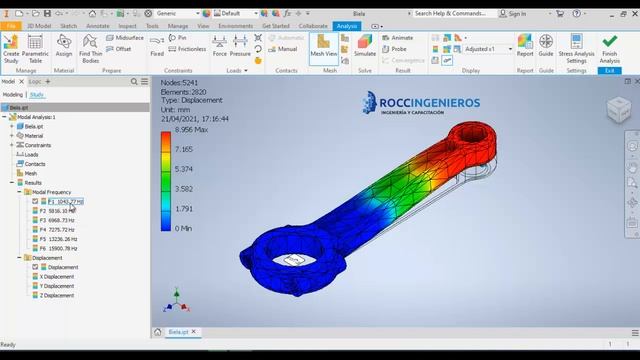Switch to the 3D Model ribbon tab

pos(39,26)
